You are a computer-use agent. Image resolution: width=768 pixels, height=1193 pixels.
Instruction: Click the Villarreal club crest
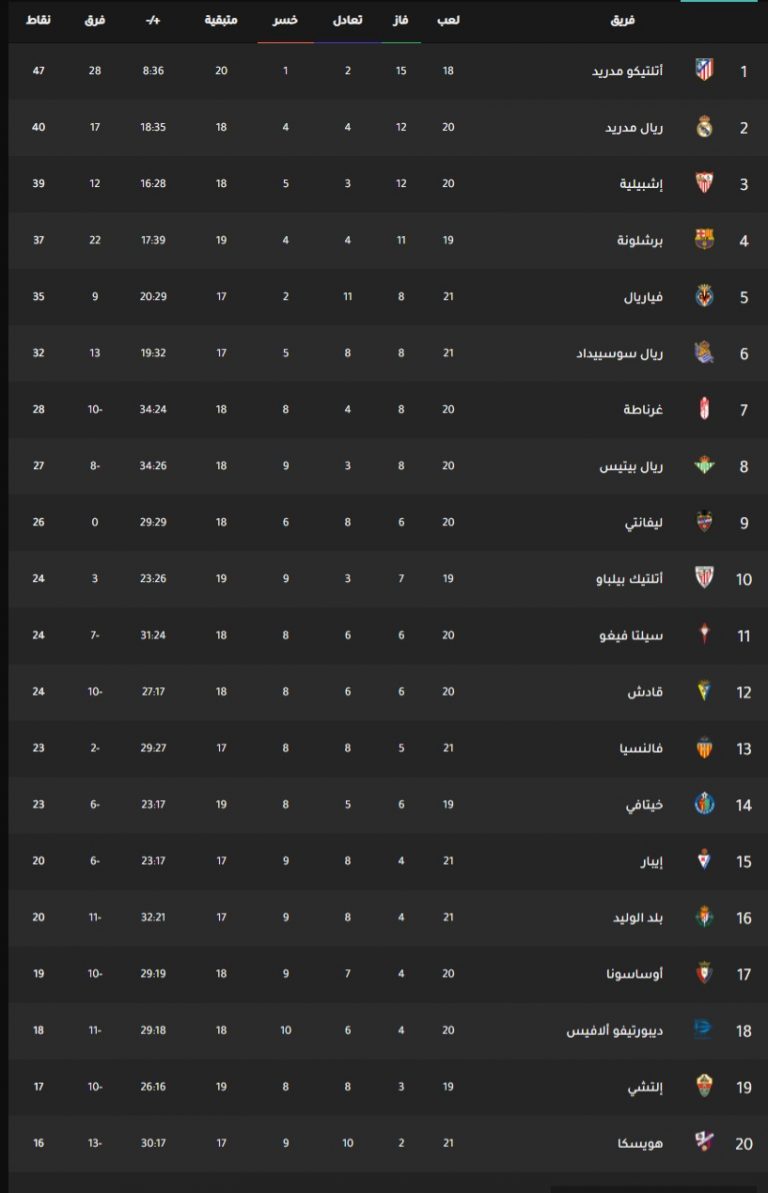pos(704,296)
